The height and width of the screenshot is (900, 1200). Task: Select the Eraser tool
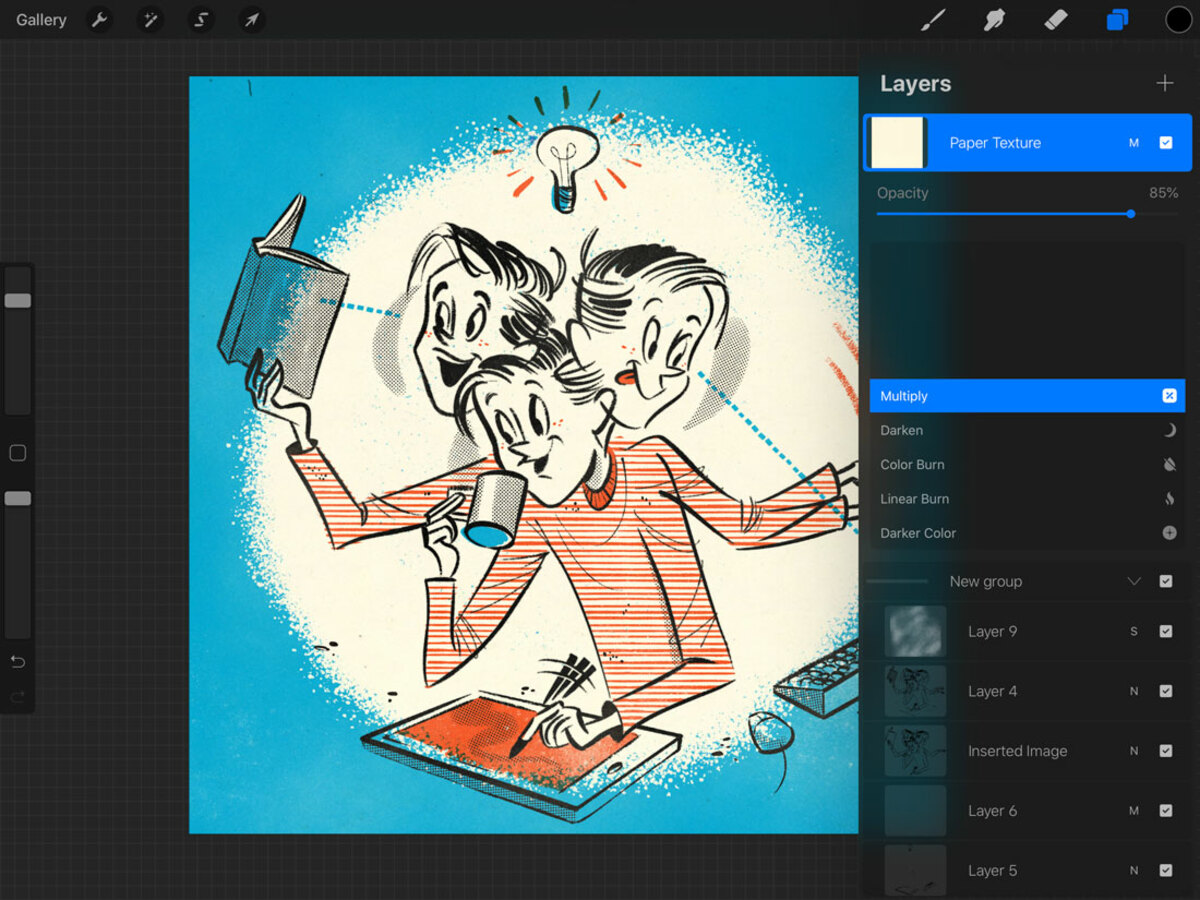[1055, 20]
